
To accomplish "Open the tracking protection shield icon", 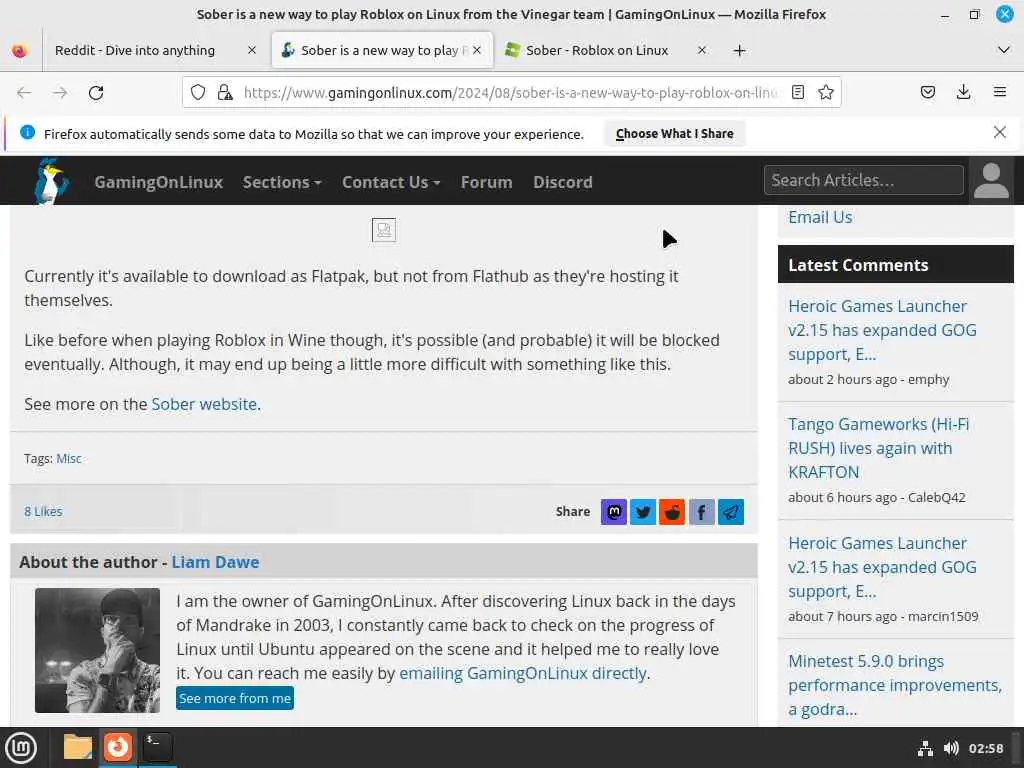I will pyautogui.click(x=198, y=93).
